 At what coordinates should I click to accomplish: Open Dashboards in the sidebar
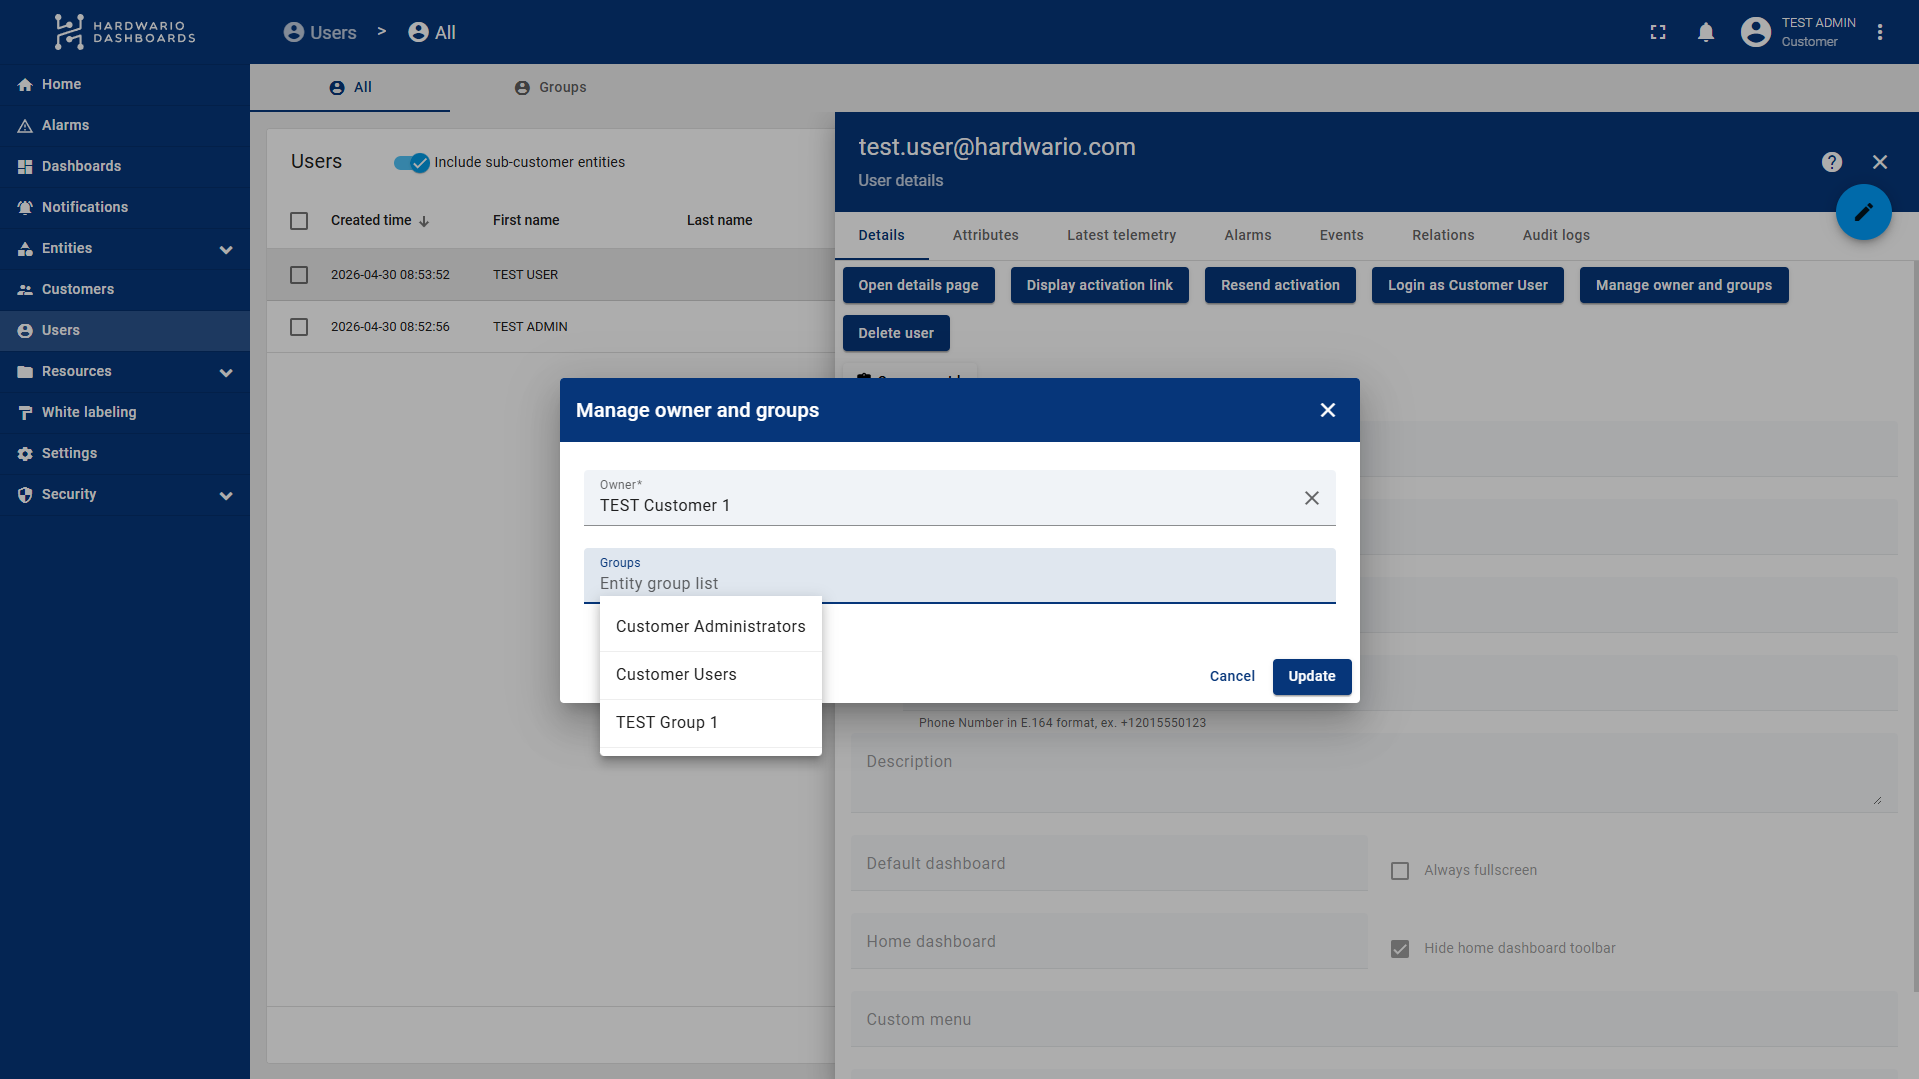pyautogui.click(x=124, y=166)
